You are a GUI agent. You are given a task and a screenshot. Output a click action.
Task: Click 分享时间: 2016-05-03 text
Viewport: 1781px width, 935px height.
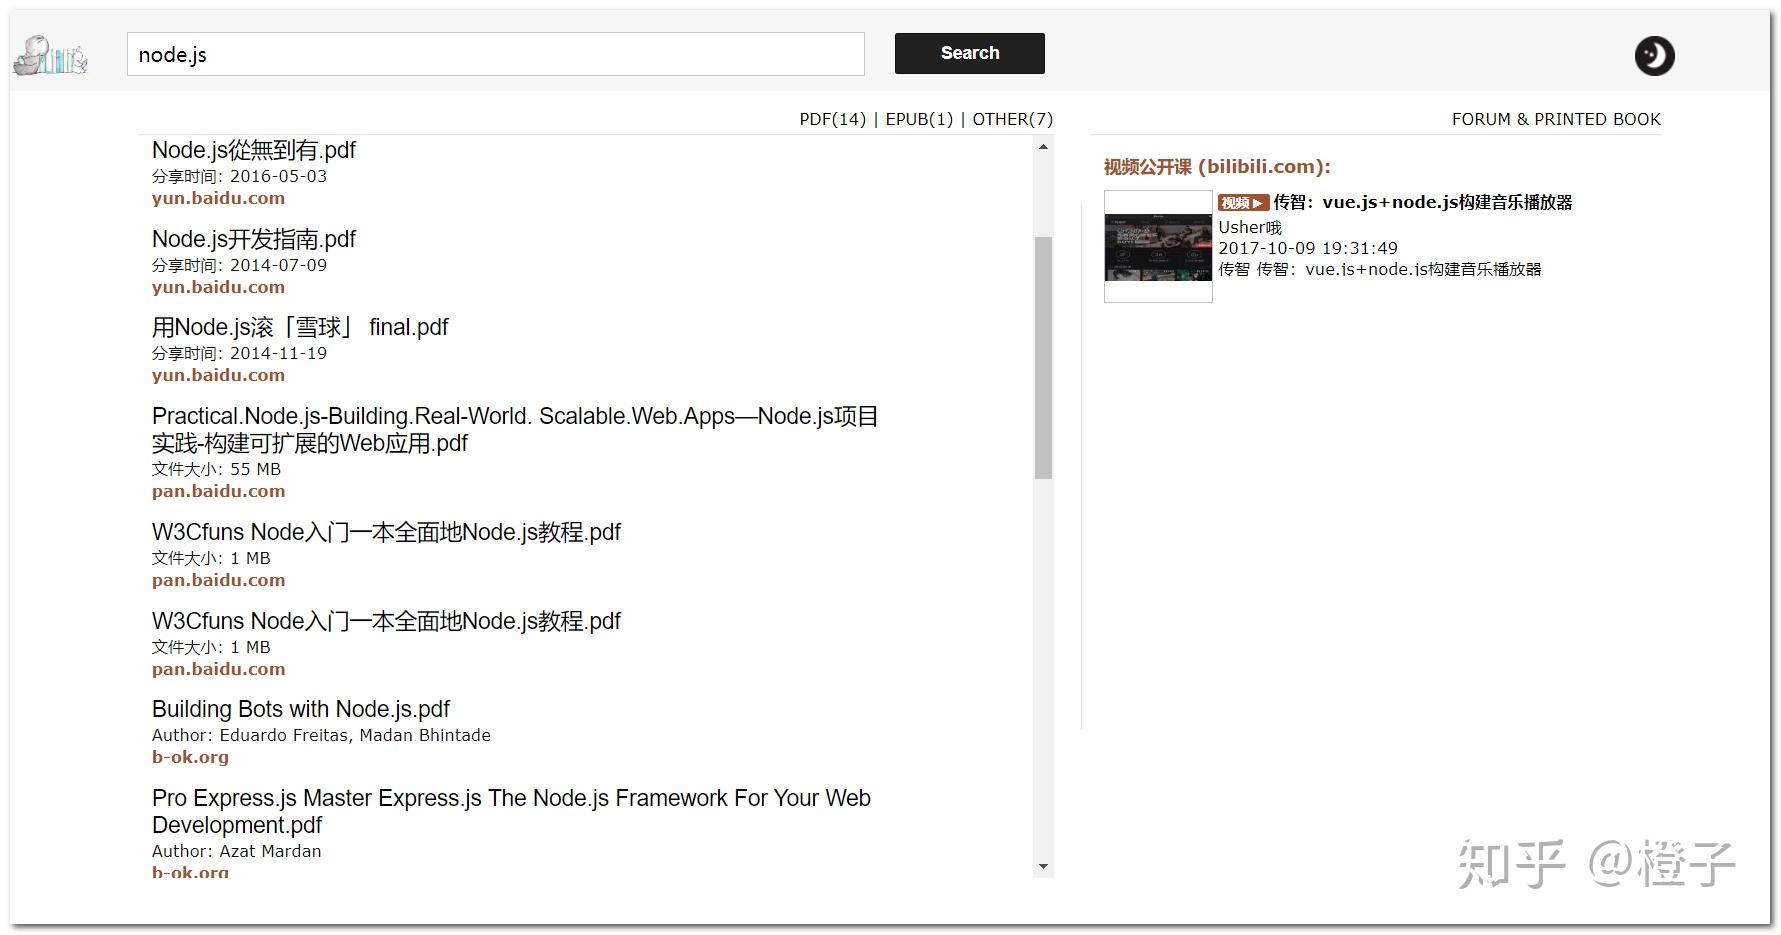click(239, 176)
